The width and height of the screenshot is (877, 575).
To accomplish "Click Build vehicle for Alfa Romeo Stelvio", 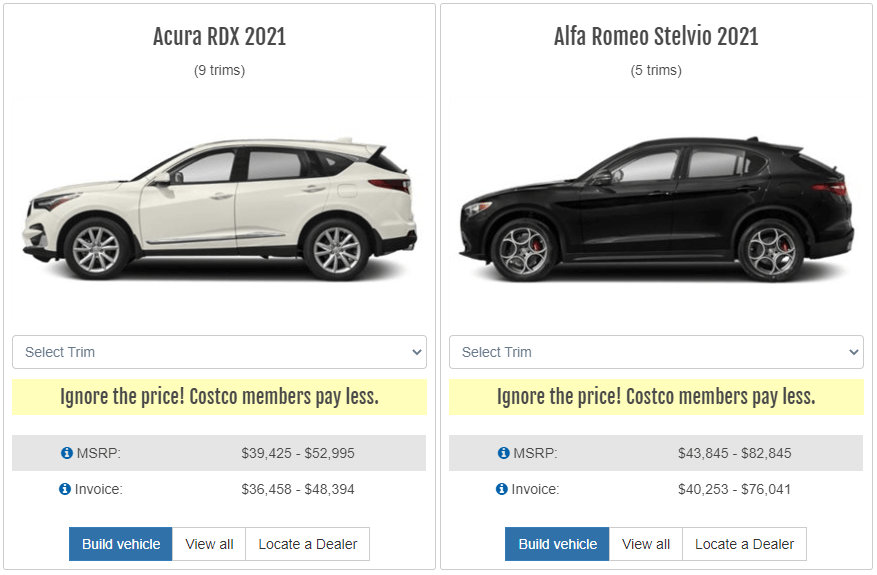I will point(557,544).
